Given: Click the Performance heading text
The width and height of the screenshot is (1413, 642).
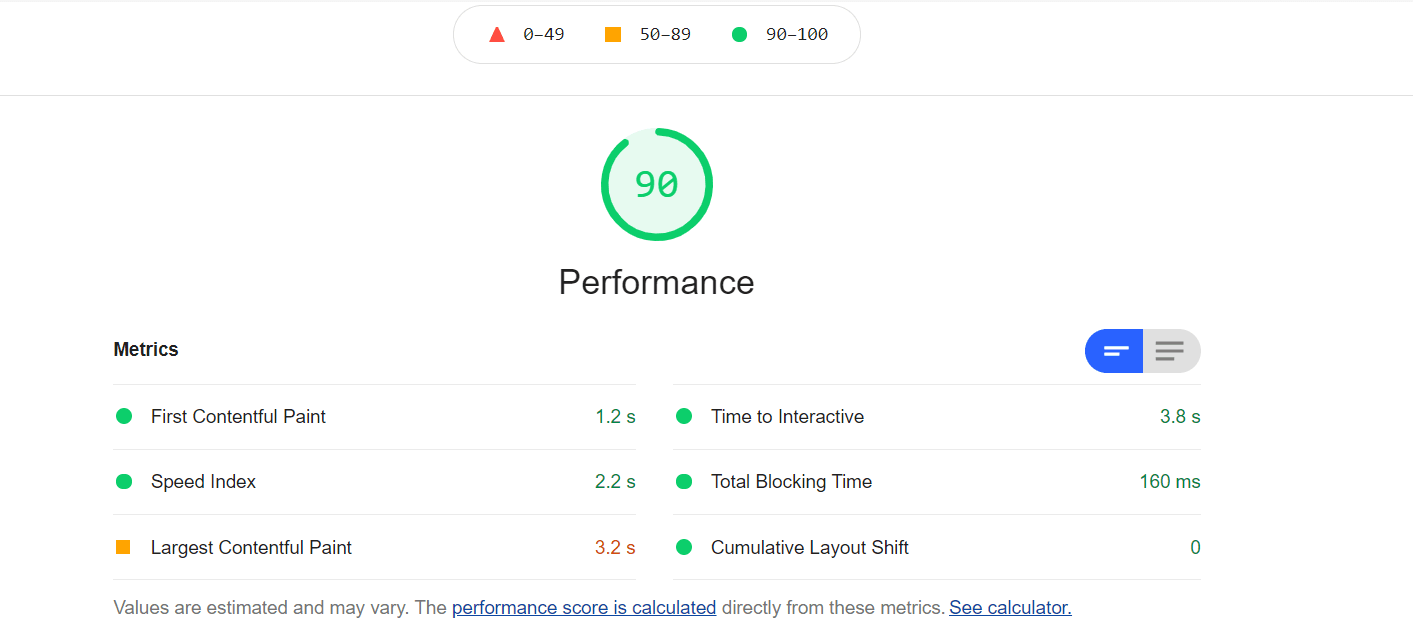Looking at the screenshot, I should [656, 282].
